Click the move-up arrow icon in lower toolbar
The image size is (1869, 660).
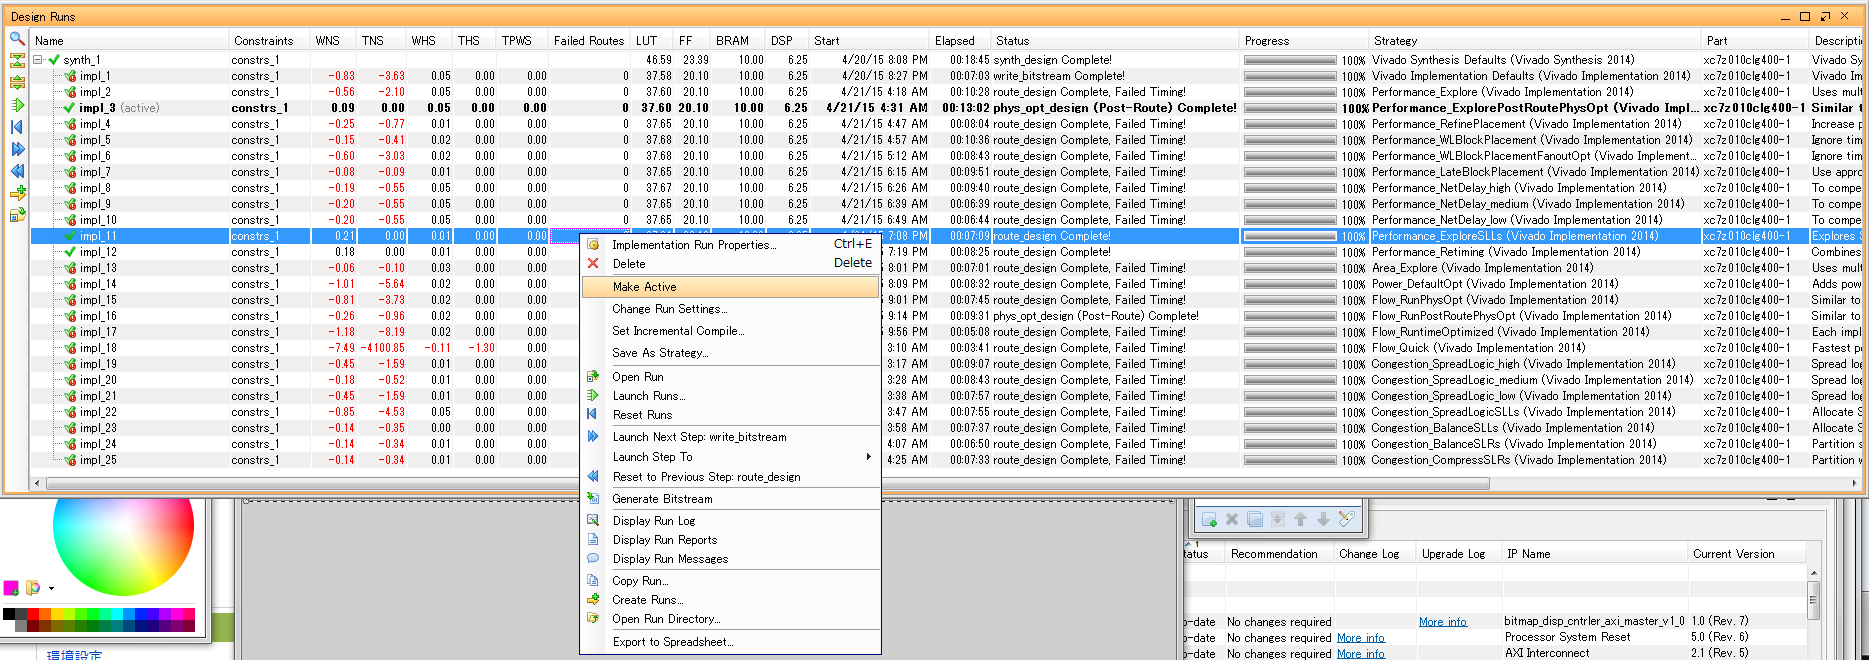point(1301,519)
